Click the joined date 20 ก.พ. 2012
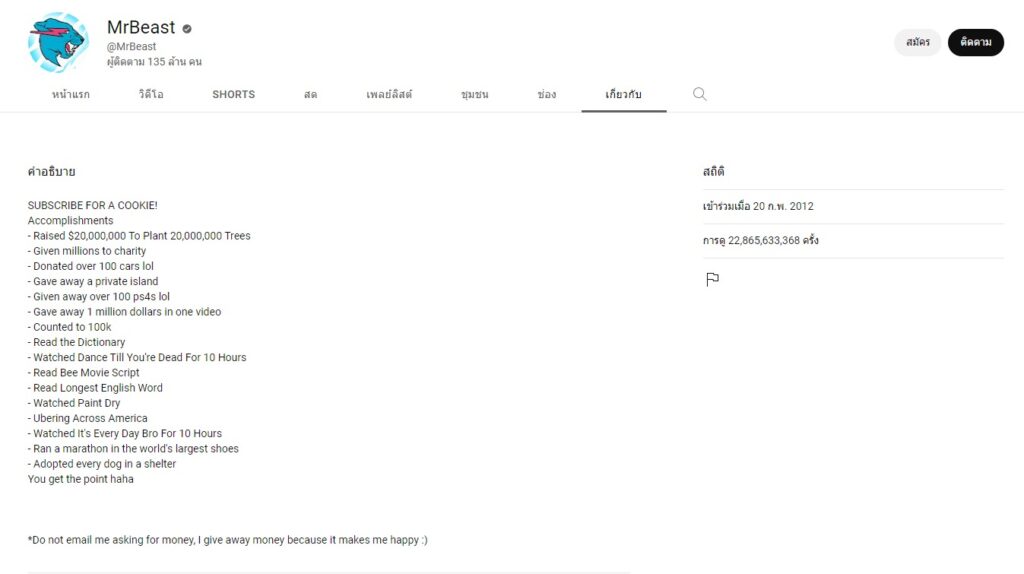 click(758, 206)
